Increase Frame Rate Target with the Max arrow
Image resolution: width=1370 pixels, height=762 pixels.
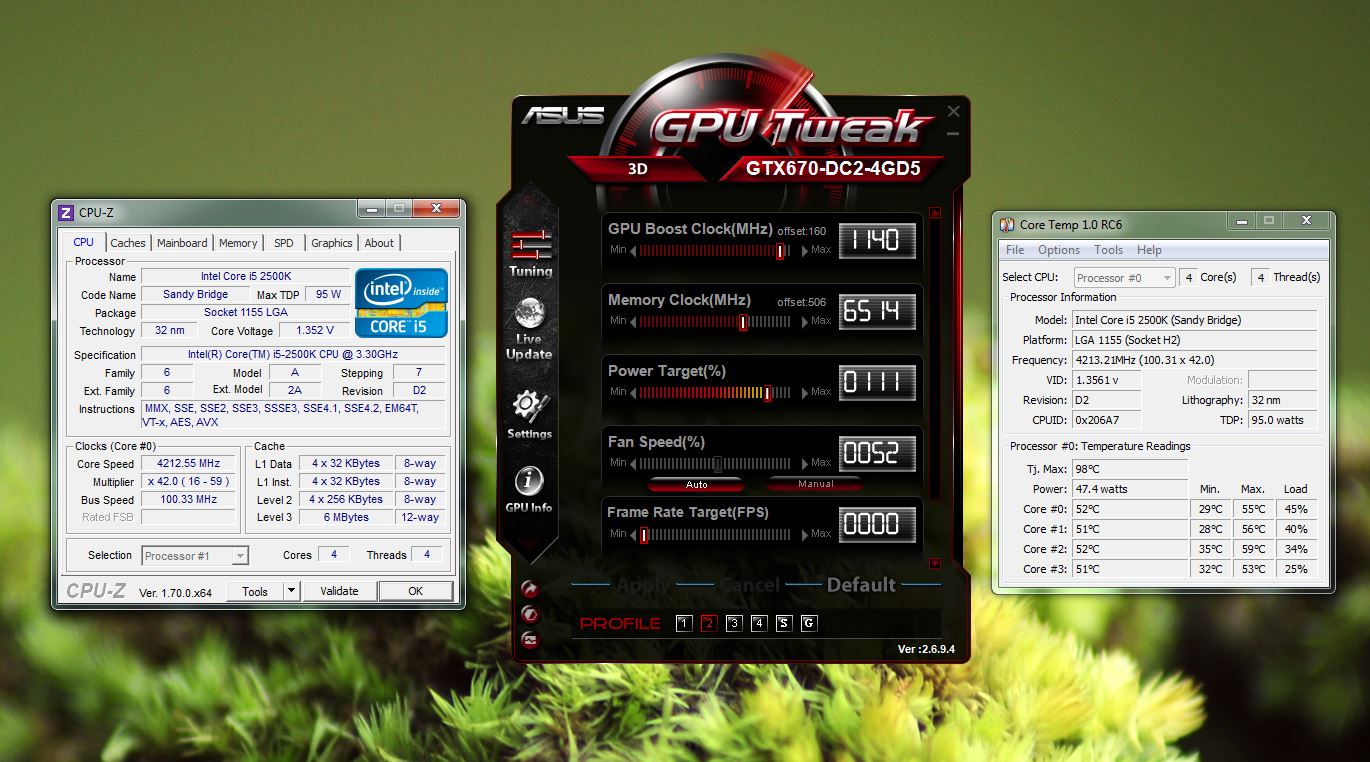point(803,534)
